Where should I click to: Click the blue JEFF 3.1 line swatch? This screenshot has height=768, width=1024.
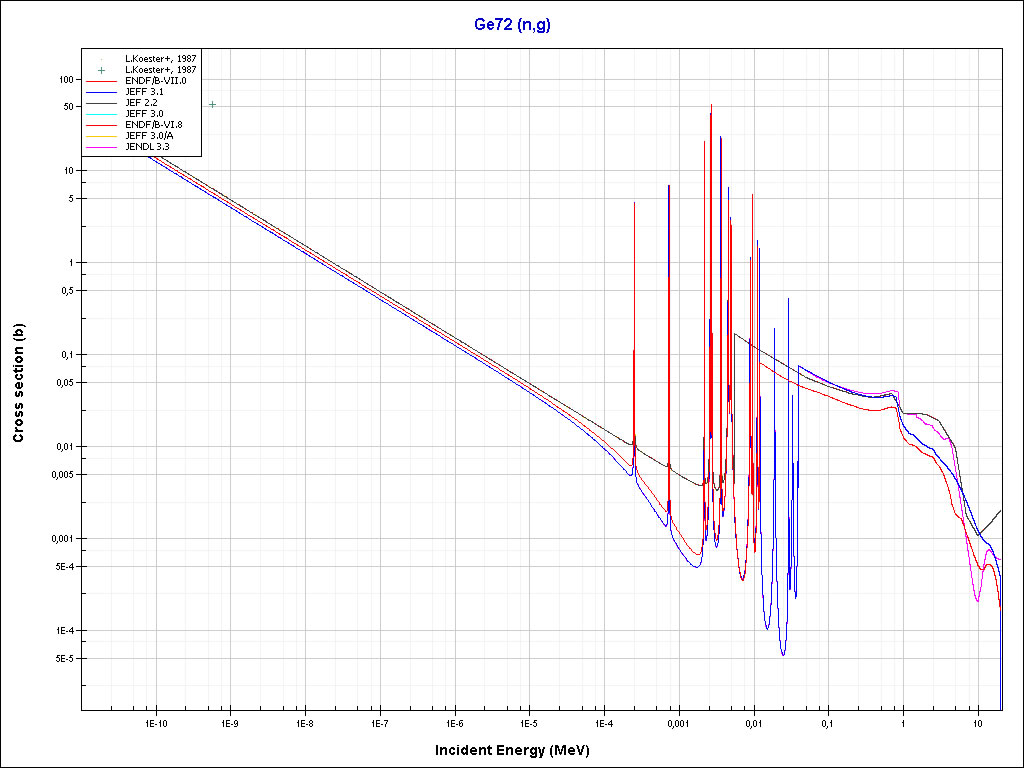point(101,92)
